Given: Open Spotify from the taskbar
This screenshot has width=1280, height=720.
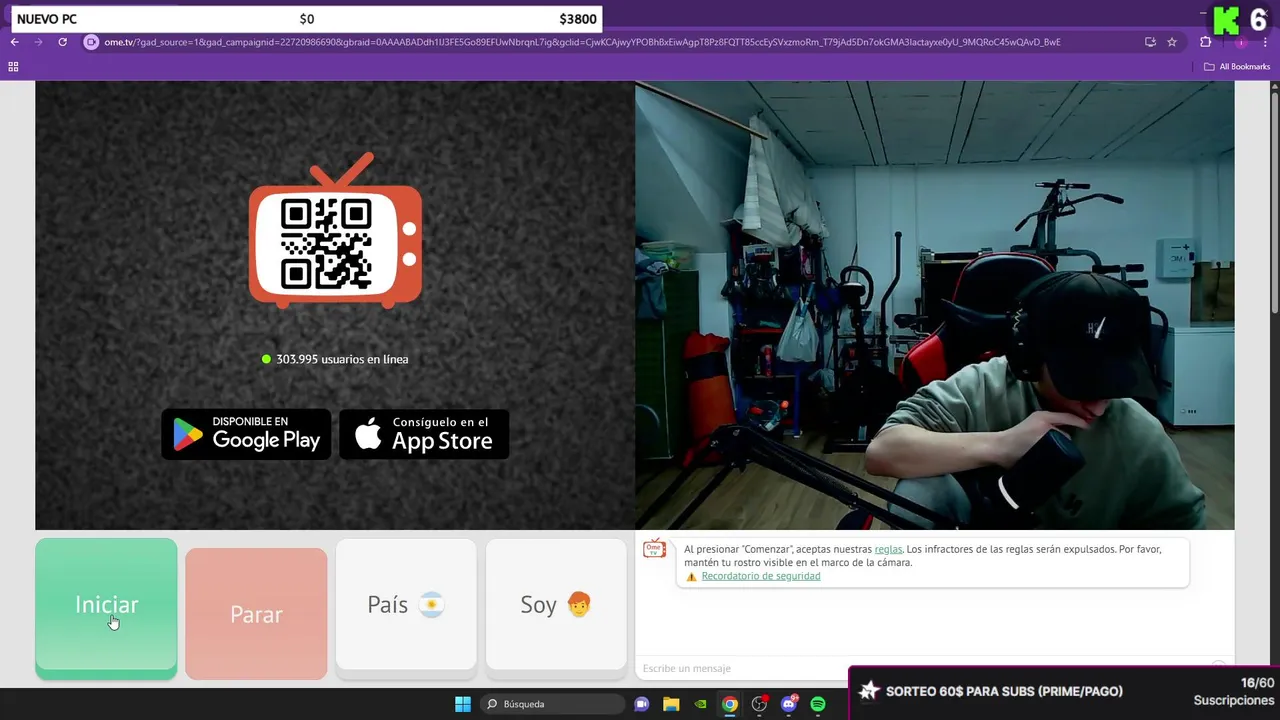Looking at the screenshot, I should pyautogui.click(x=818, y=704).
